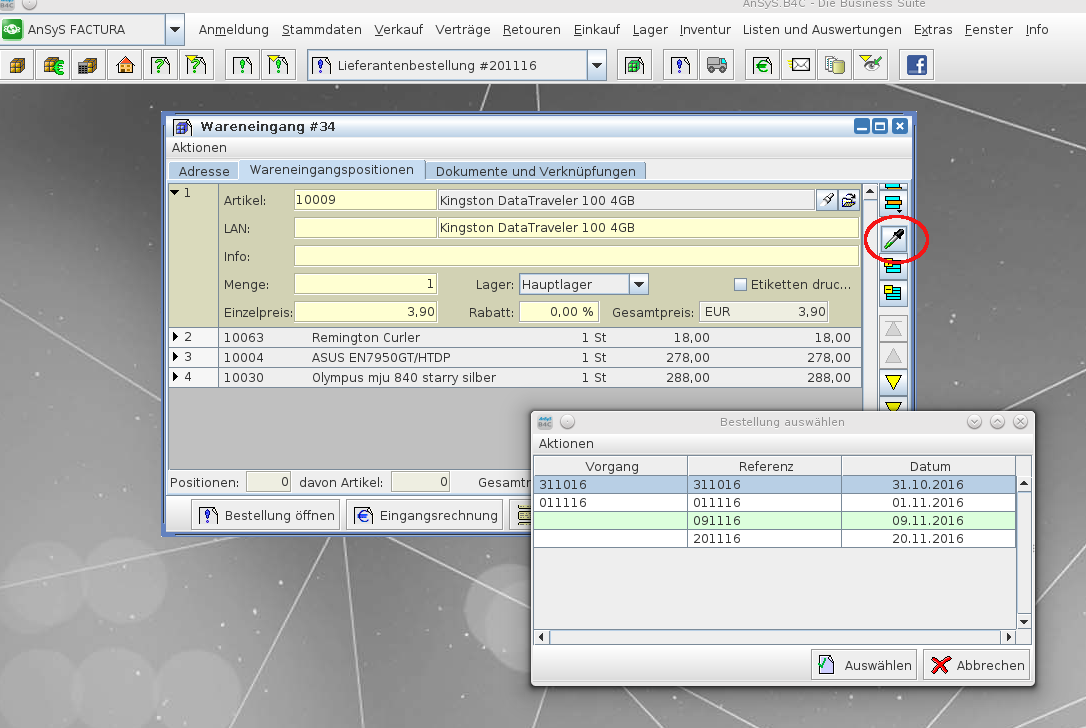Collapse position 1 using its triangle
Viewport: 1086px width, 728px height.
coord(175,192)
